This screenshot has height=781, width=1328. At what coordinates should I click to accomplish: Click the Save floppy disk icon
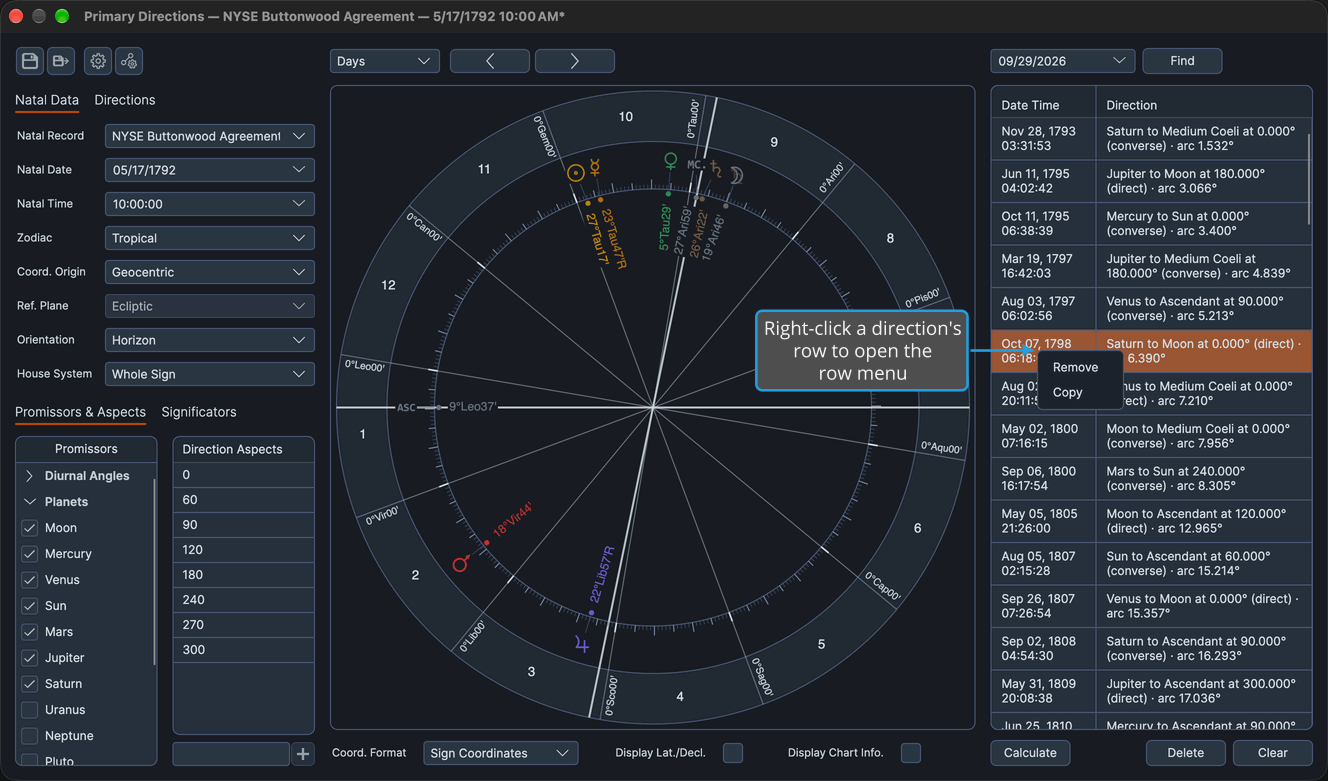click(x=30, y=61)
